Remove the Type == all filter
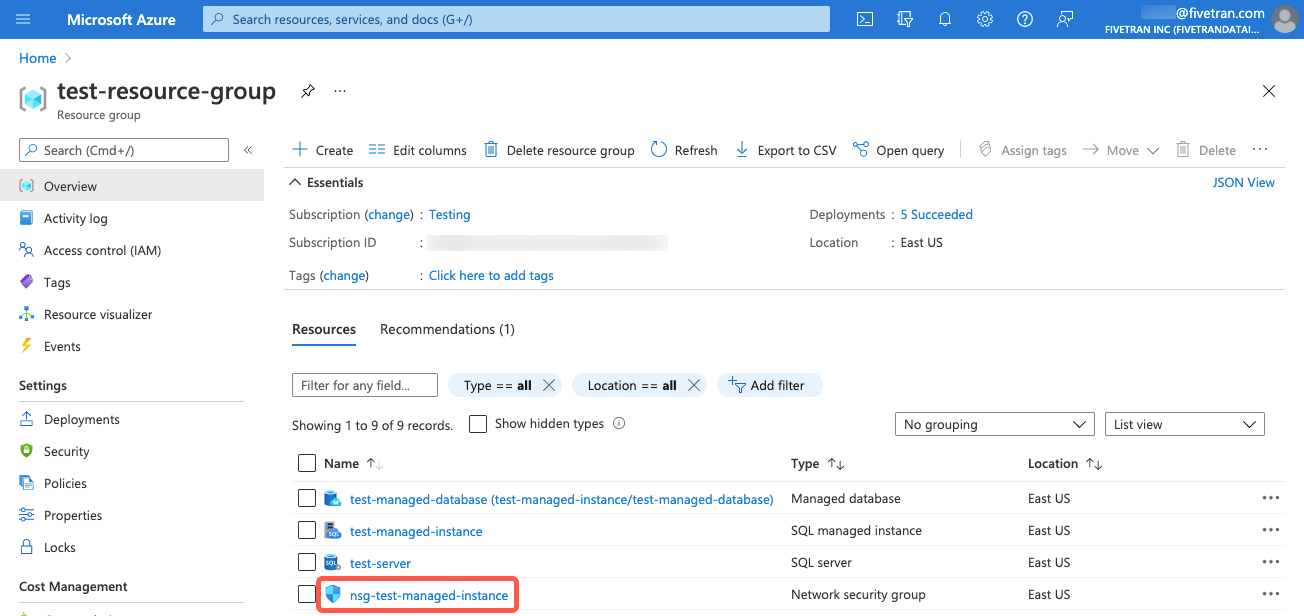The height and width of the screenshot is (616, 1304). coord(549,385)
